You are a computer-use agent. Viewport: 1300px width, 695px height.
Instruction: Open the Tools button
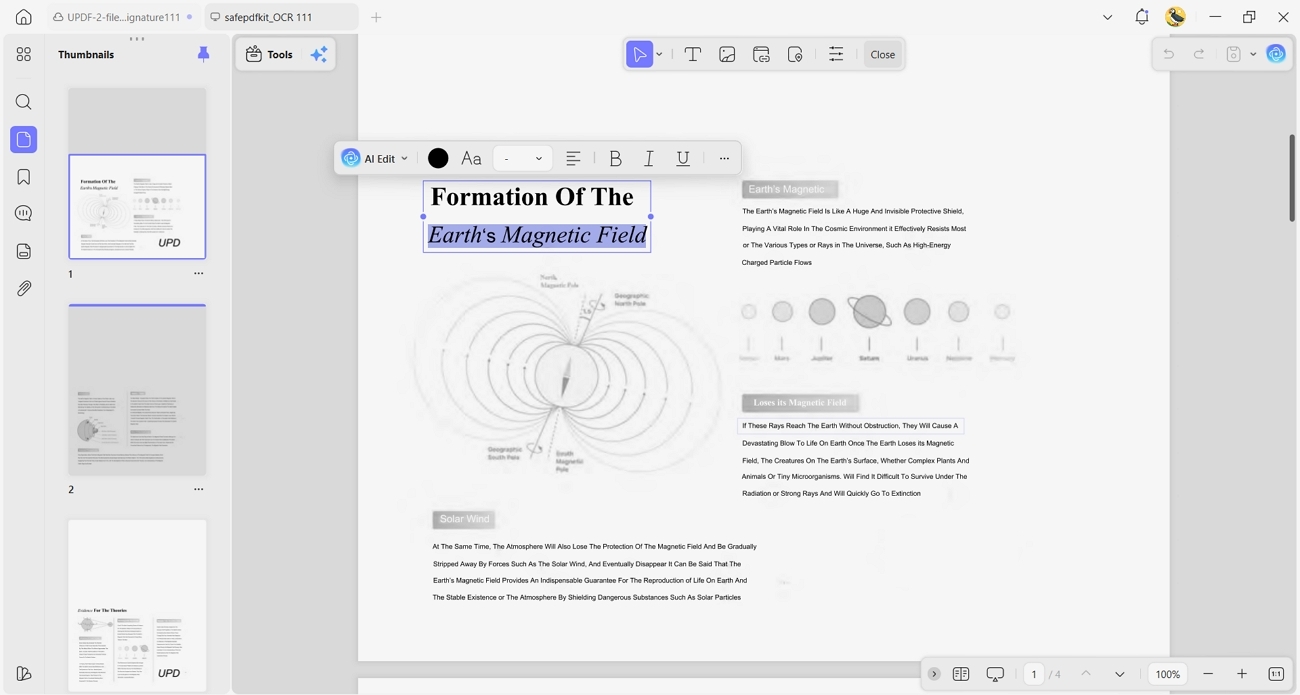[270, 55]
